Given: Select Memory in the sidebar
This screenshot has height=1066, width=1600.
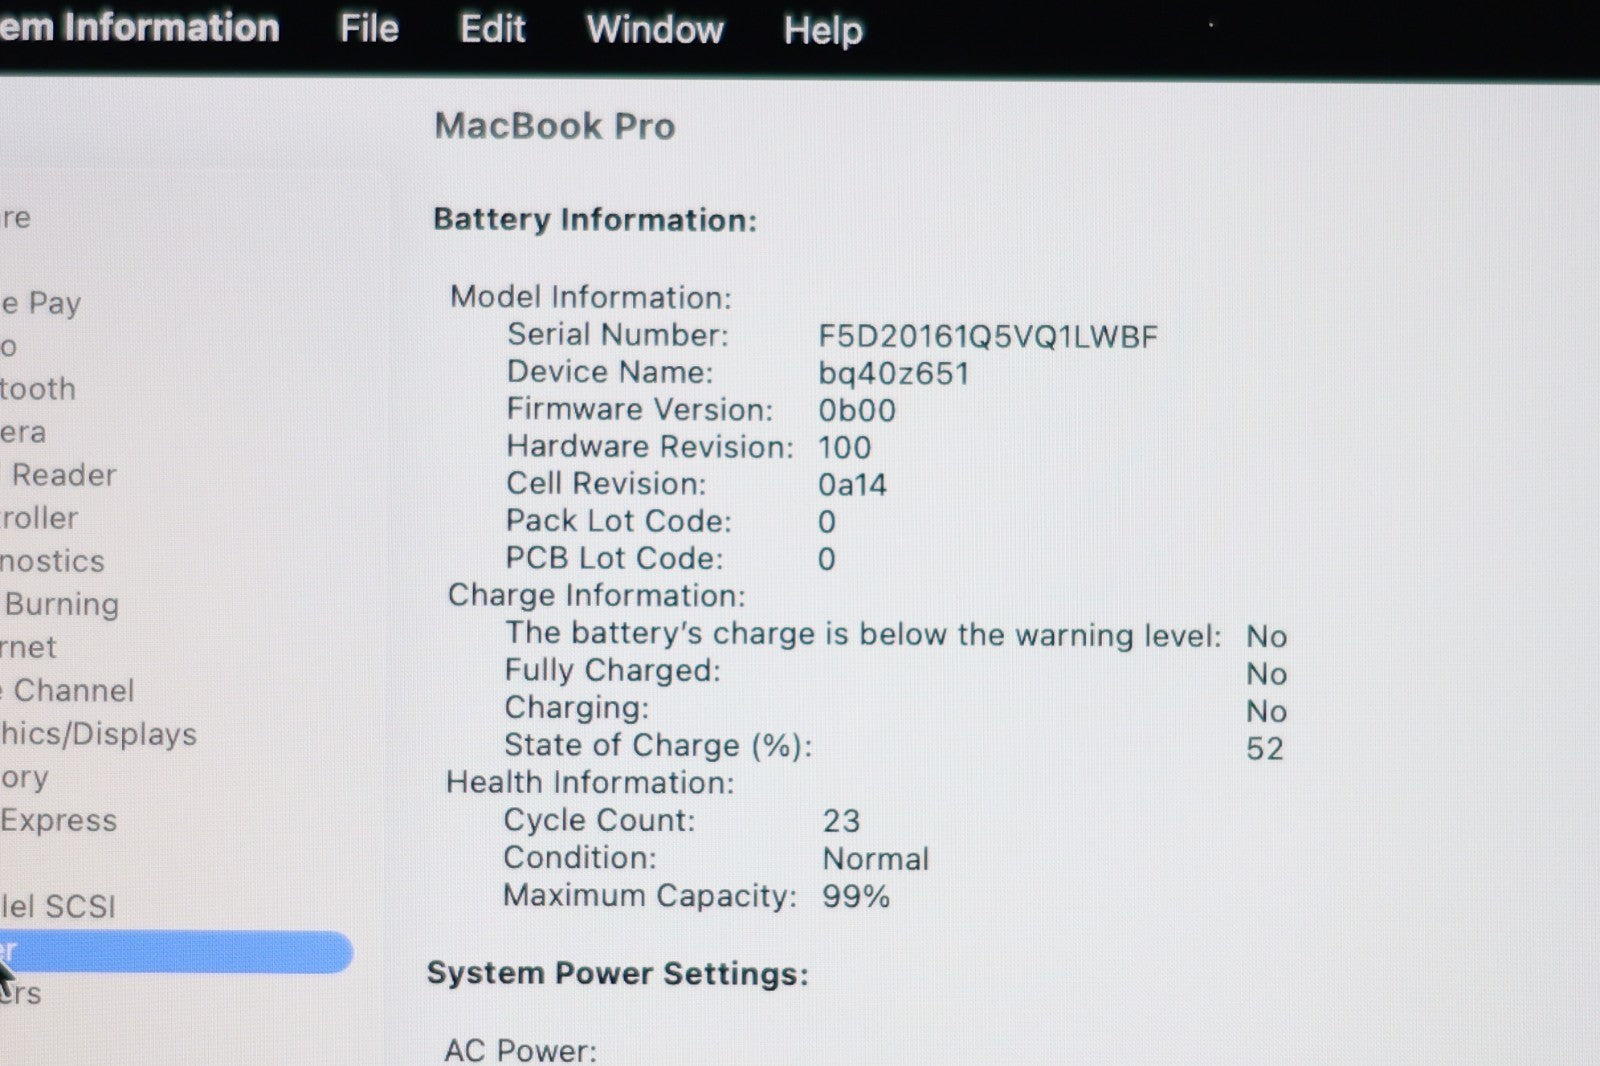Looking at the screenshot, I should [24, 777].
